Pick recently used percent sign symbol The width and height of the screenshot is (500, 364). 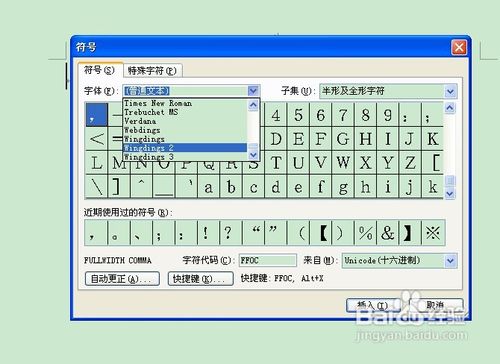365,233
